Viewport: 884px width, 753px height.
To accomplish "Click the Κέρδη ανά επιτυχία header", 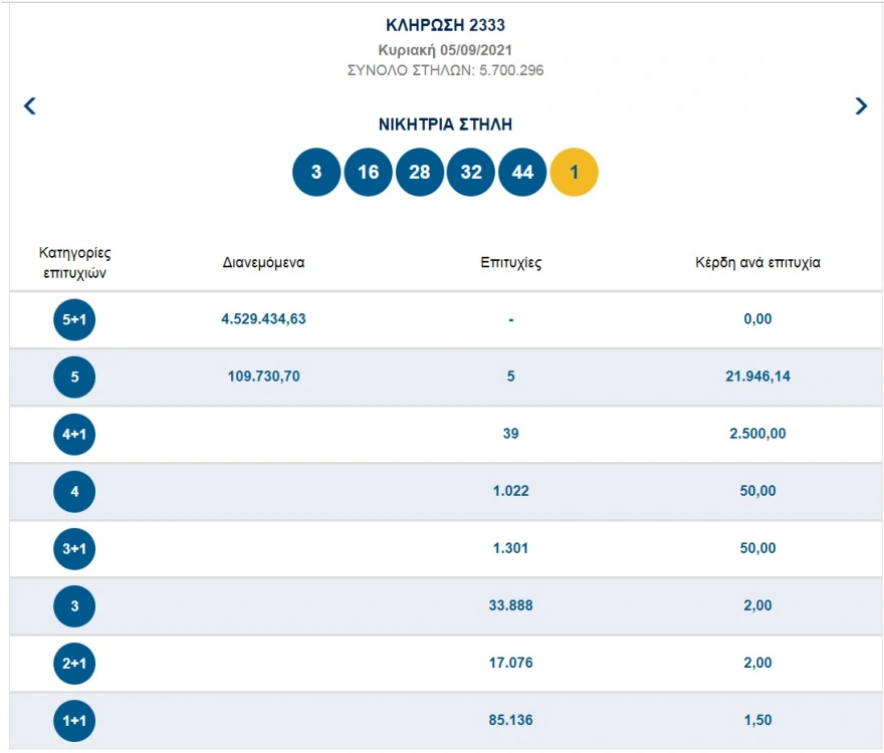I will click(x=758, y=263).
